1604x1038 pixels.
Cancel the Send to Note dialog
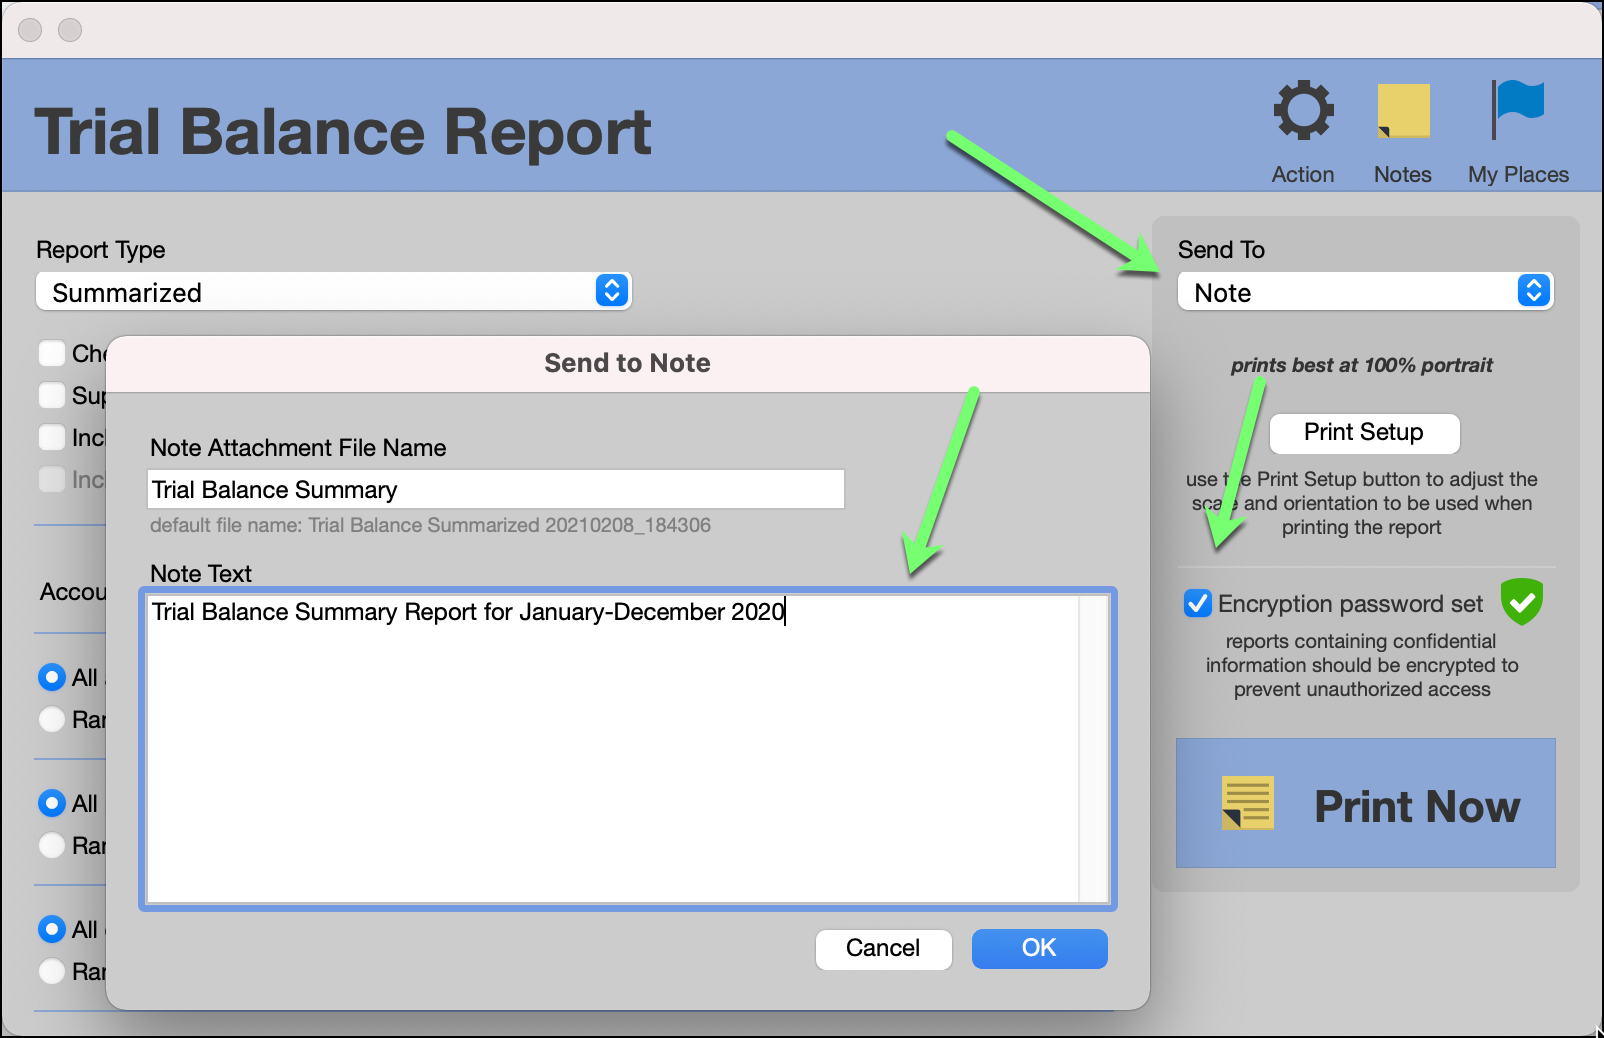[883, 948]
